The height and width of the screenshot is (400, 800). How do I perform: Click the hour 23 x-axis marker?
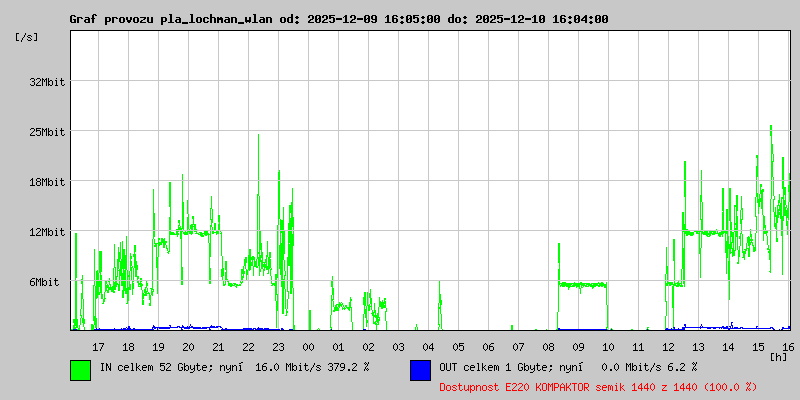pos(279,347)
